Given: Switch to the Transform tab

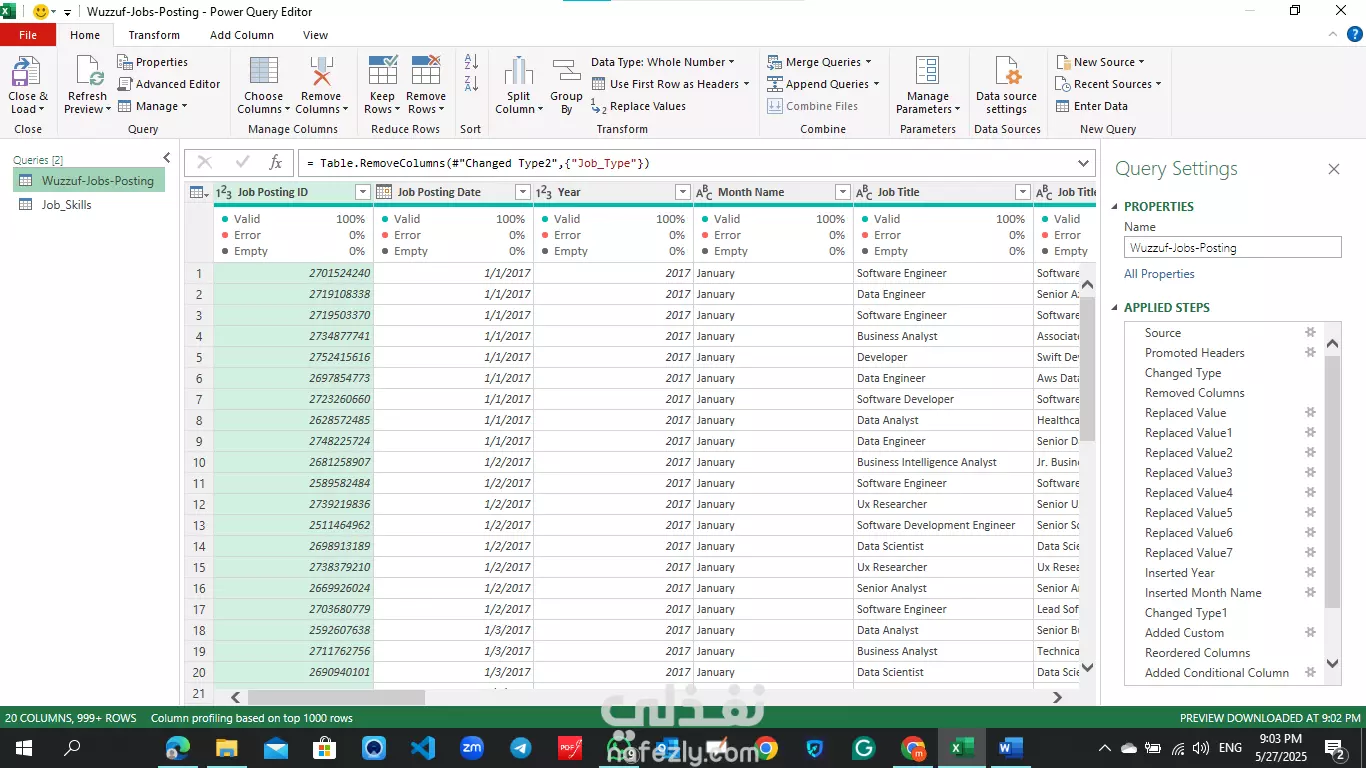Looking at the screenshot, I should [154, 35].
